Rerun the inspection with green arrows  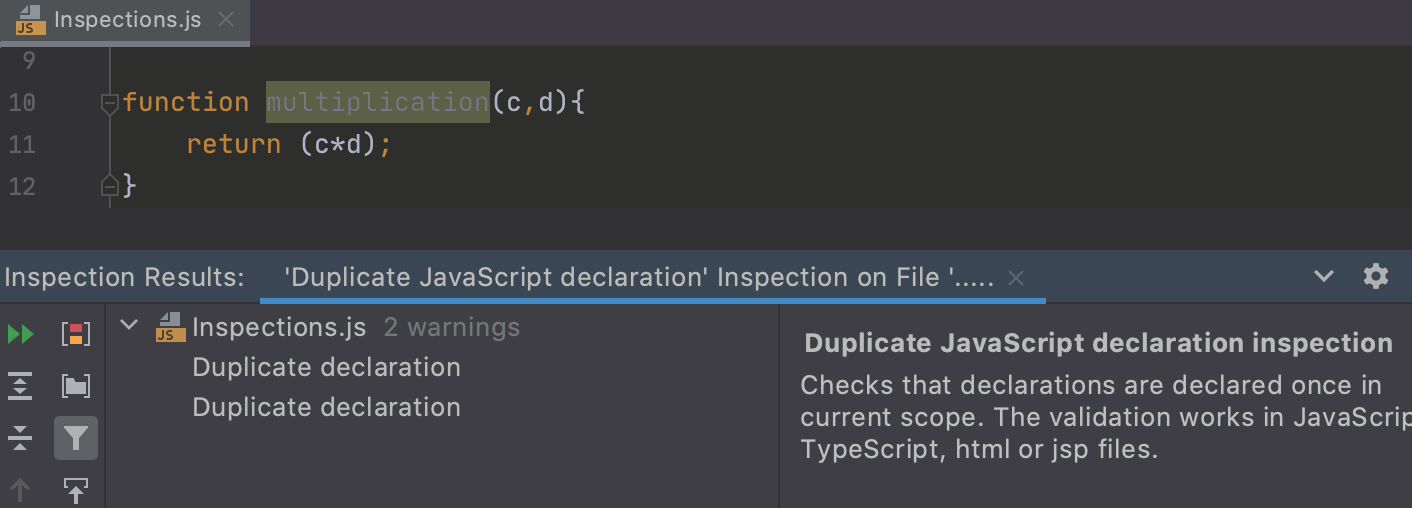click(21, 334)
